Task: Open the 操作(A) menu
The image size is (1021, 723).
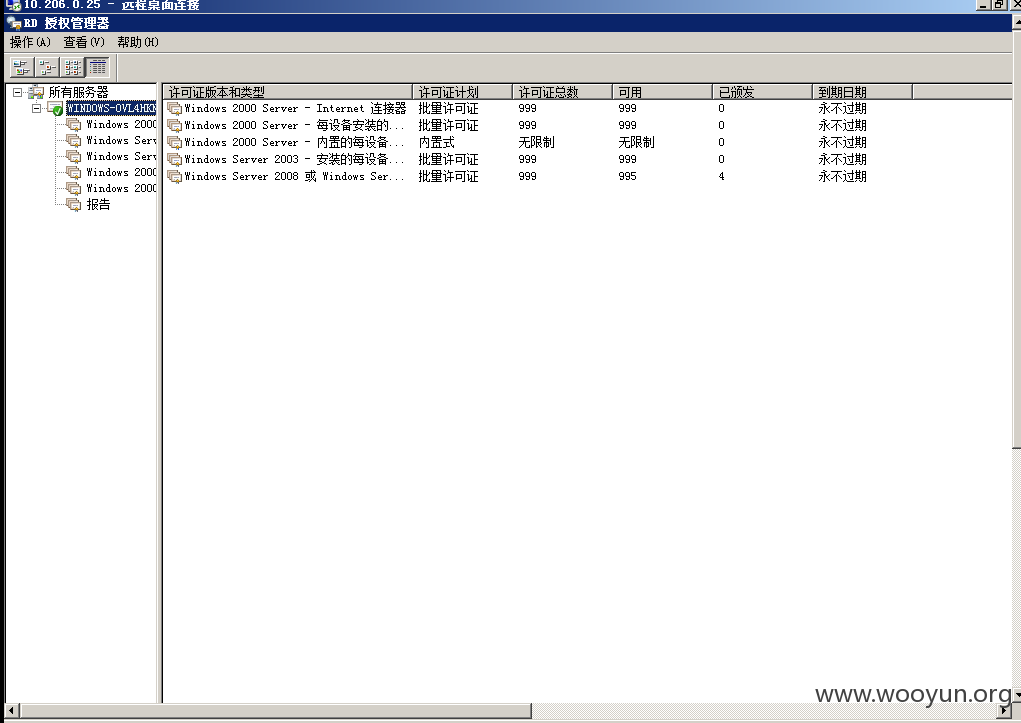Action: [x=30, y=42]
